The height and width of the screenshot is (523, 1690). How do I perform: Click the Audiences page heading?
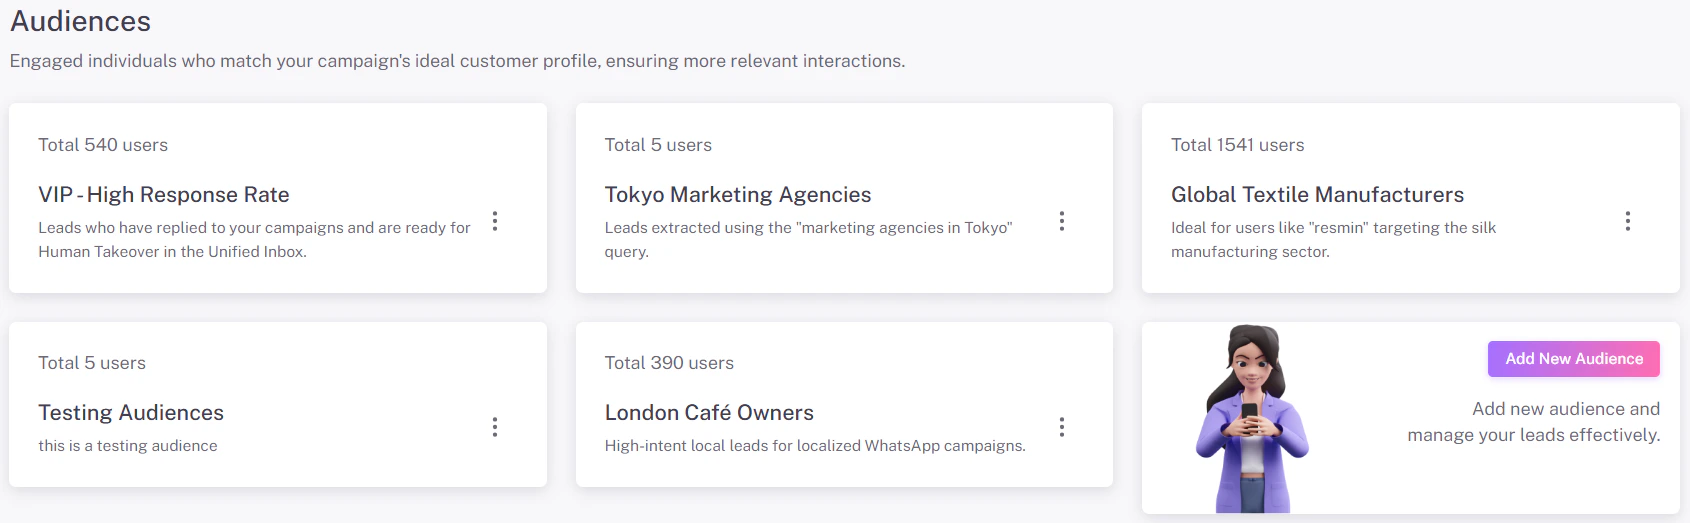(x=81, y=21)
